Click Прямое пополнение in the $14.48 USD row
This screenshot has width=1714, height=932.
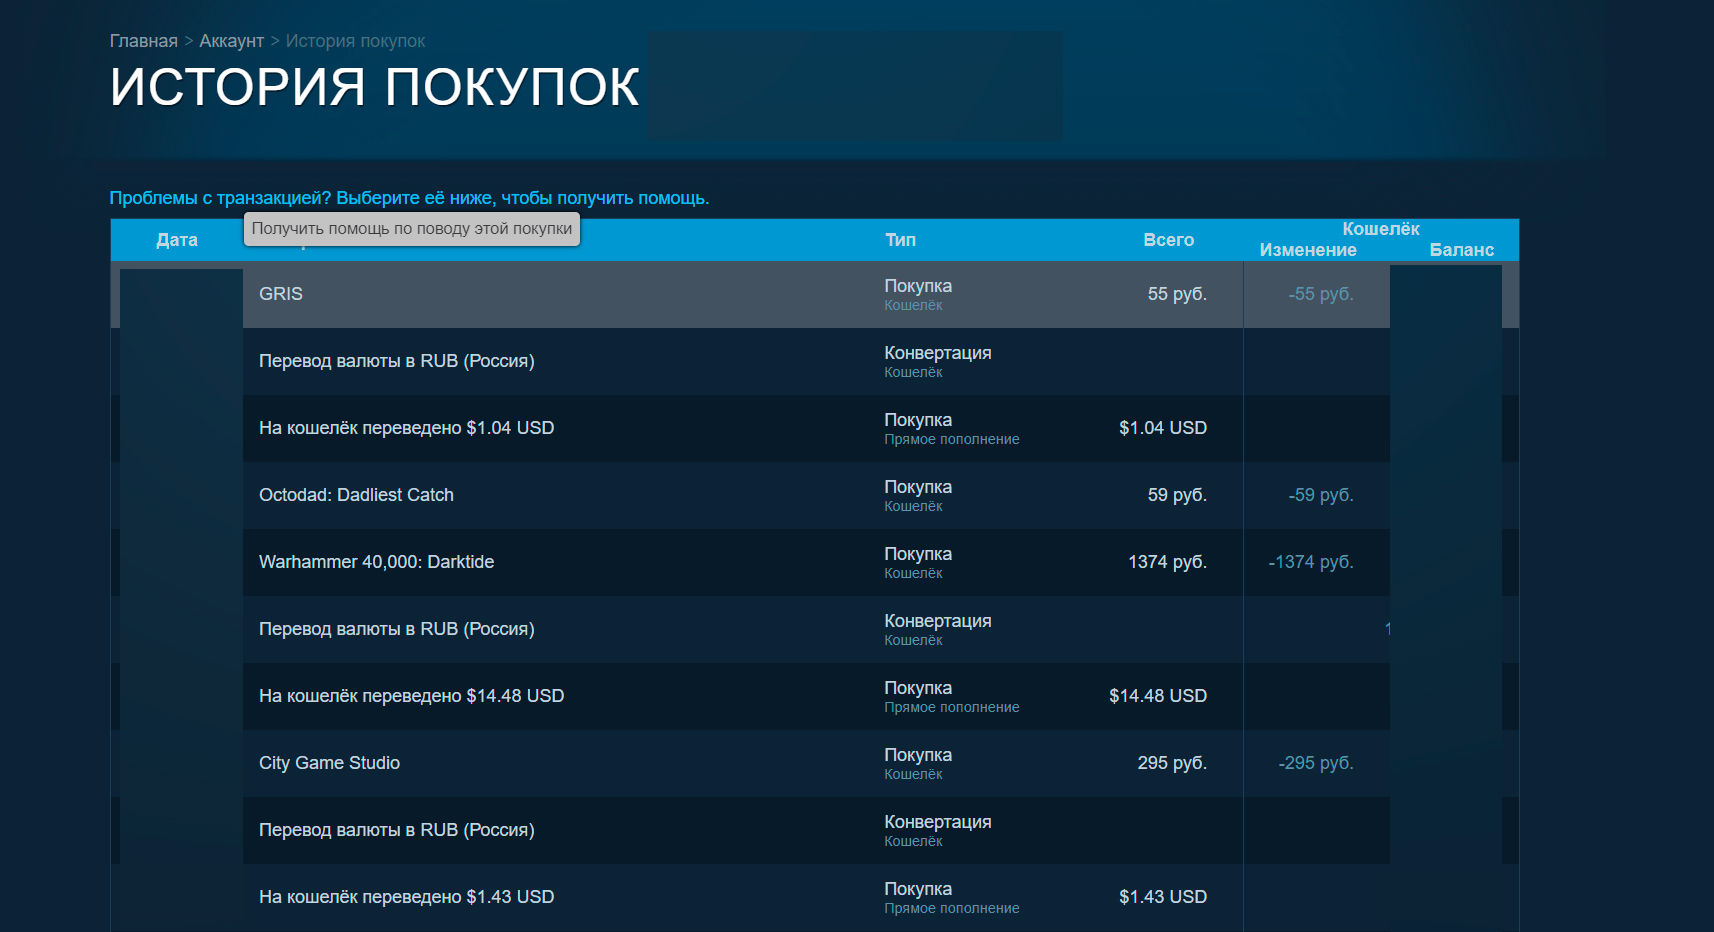pyautogui.click(x=952, y=707)
